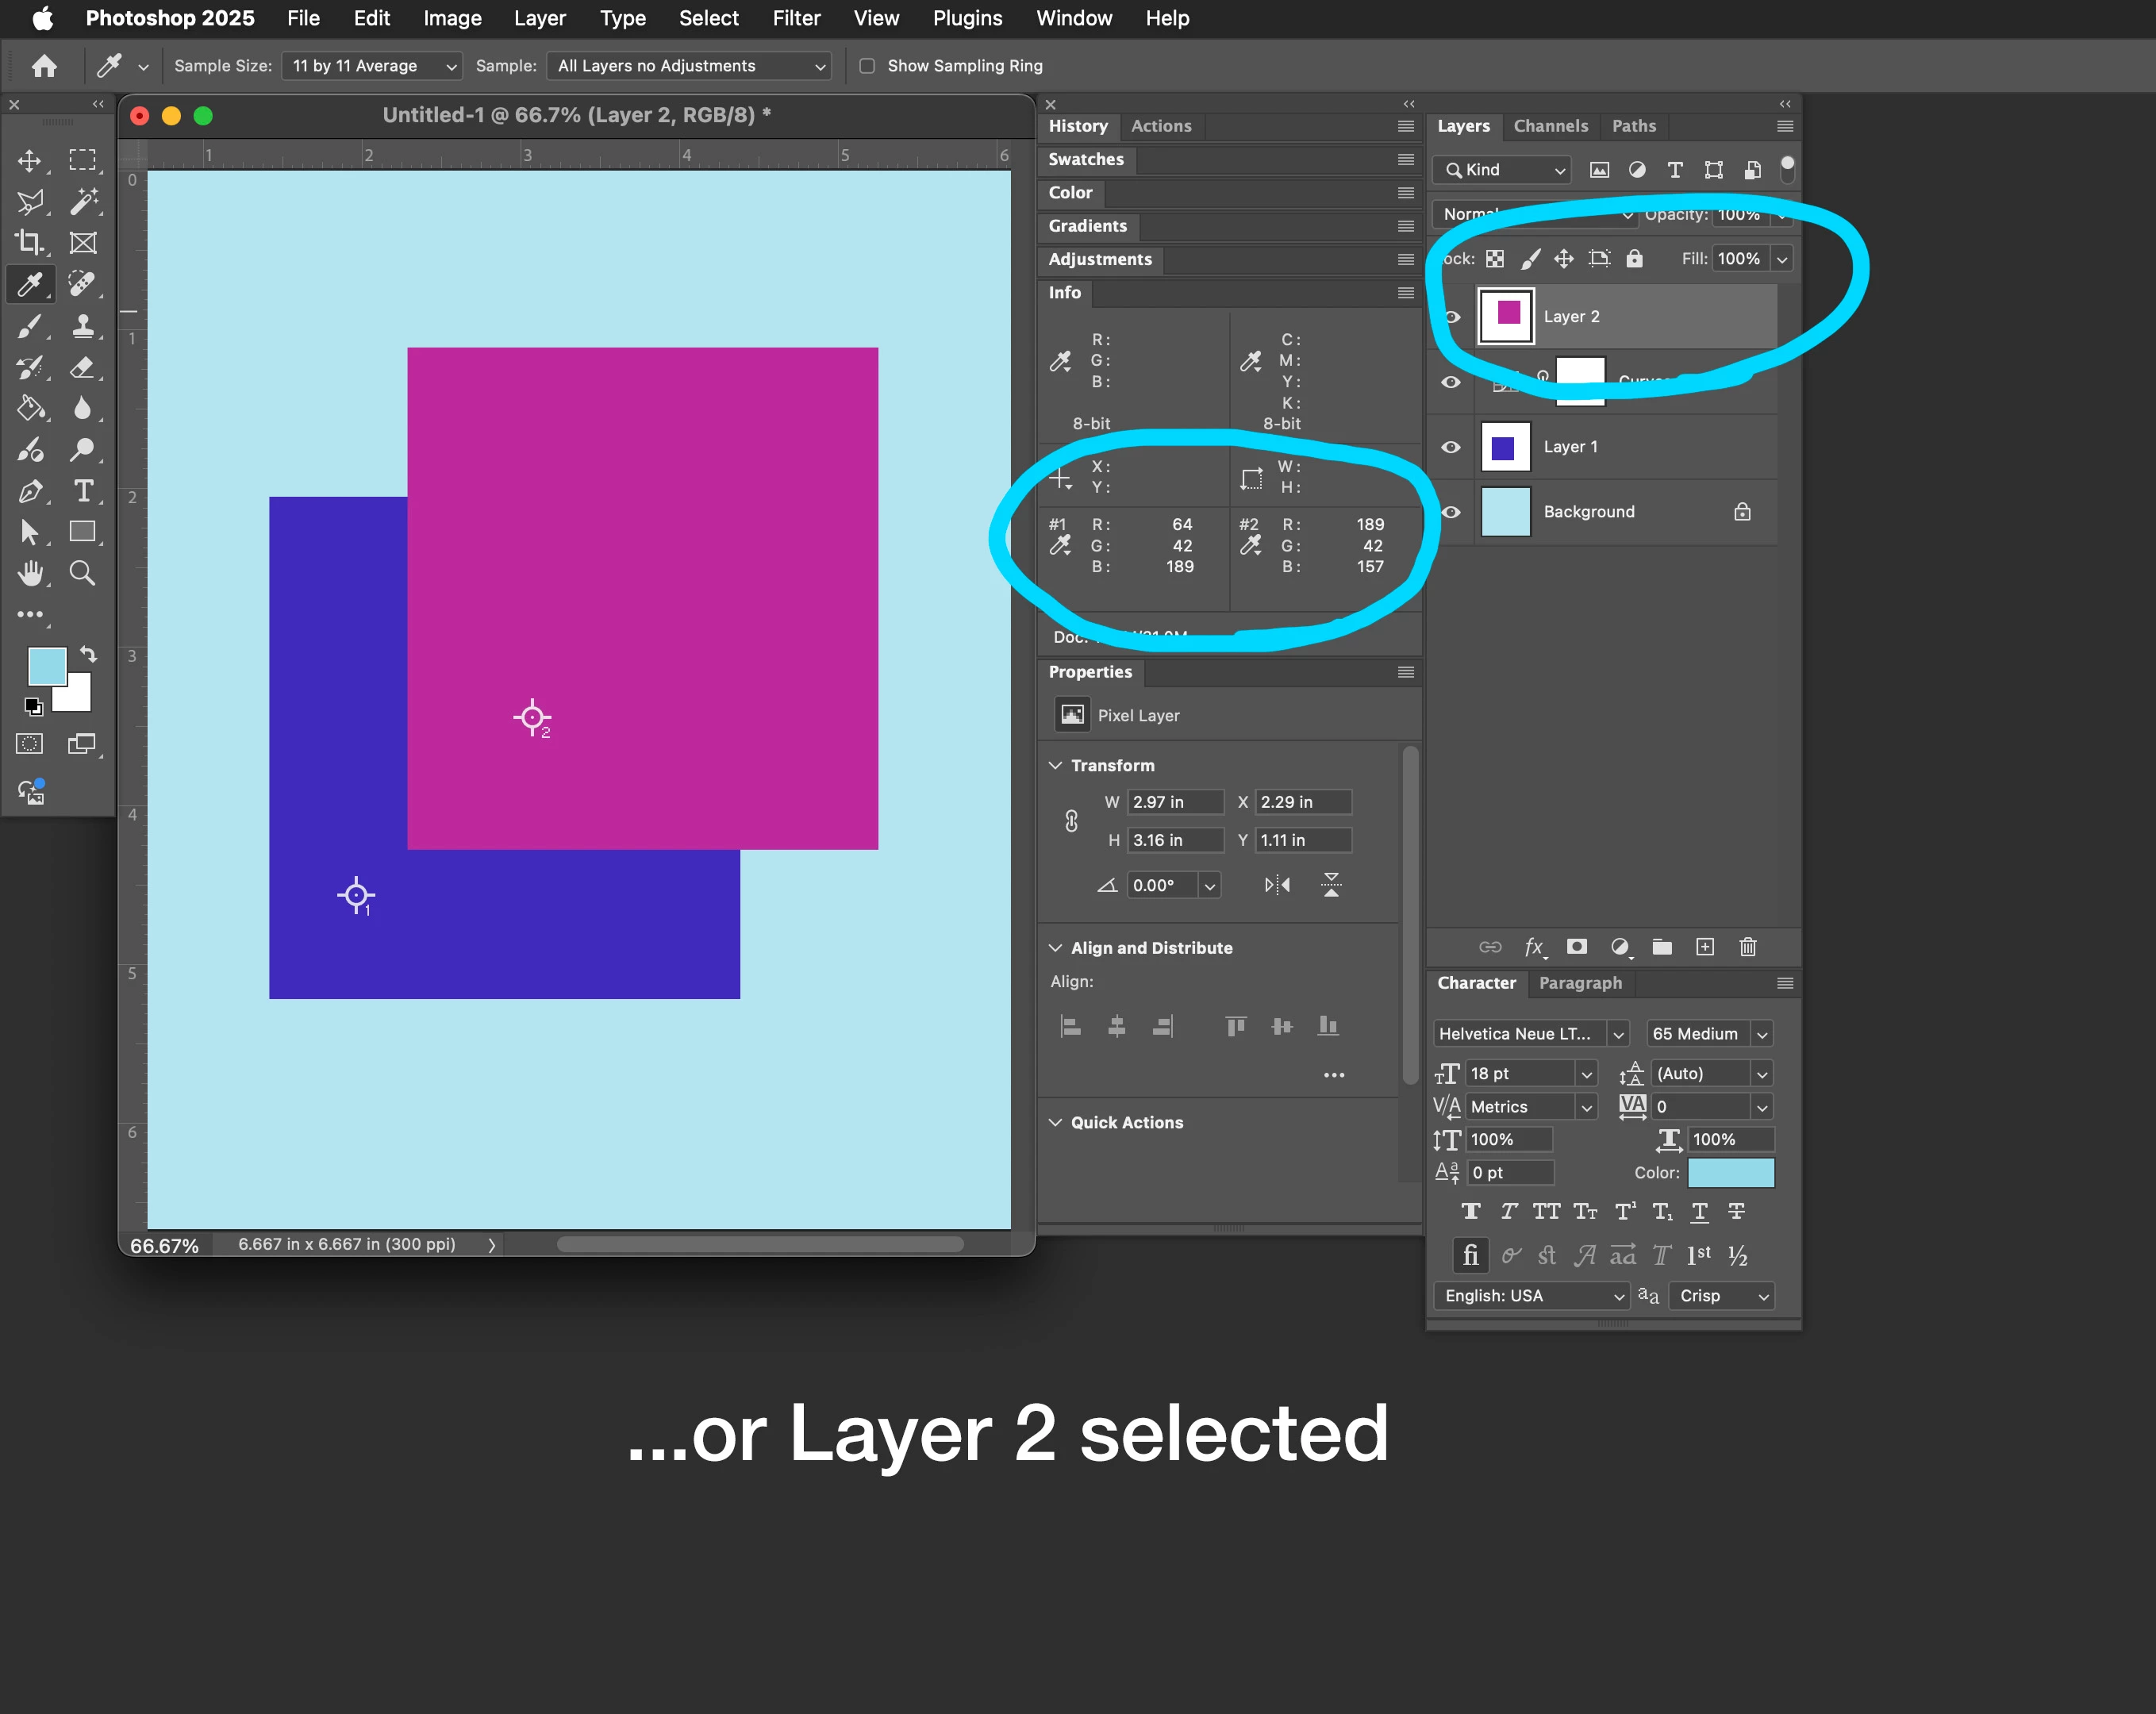Select the Horizontal Type tool
The height and width of the screenshot is (1714, 2156).
point(83,491)
